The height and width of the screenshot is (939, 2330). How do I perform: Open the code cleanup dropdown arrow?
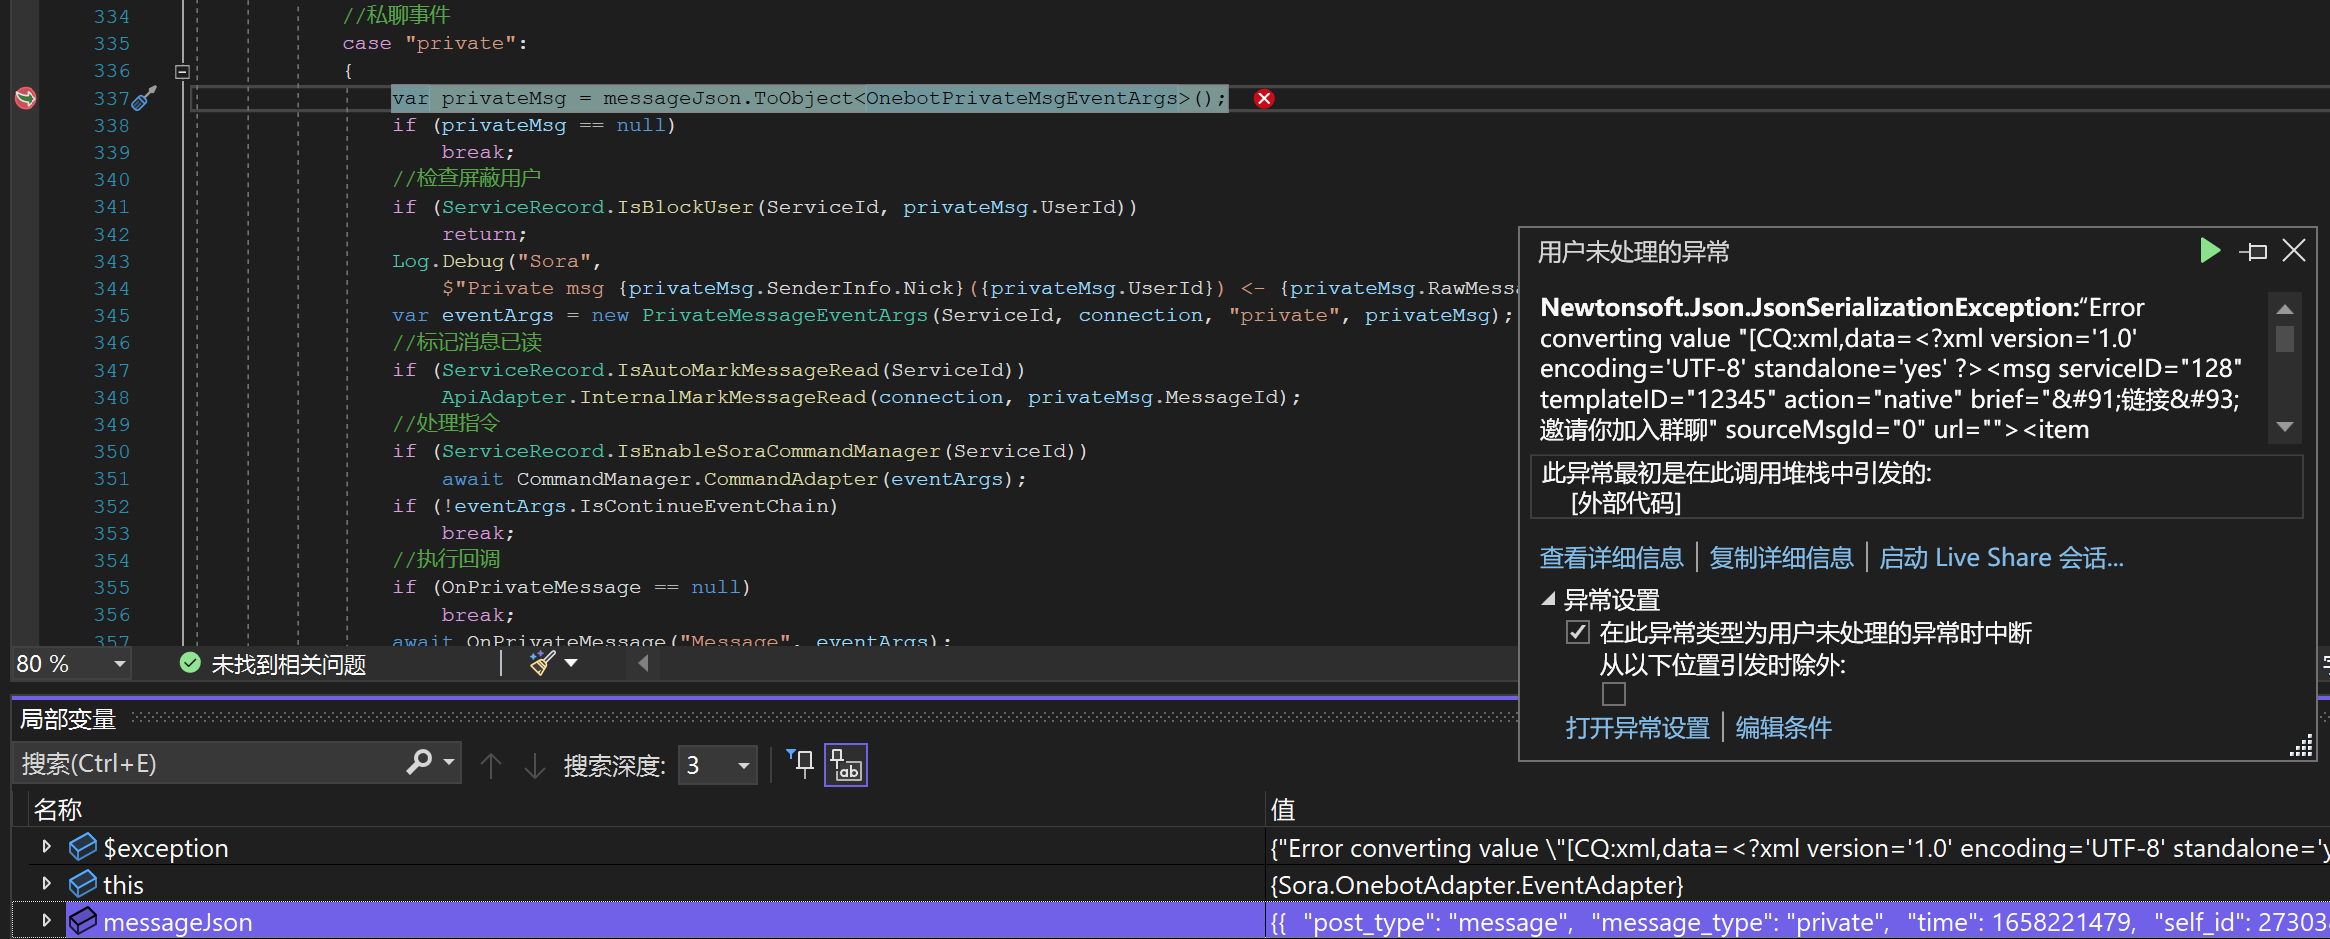(x=572, y=663)
